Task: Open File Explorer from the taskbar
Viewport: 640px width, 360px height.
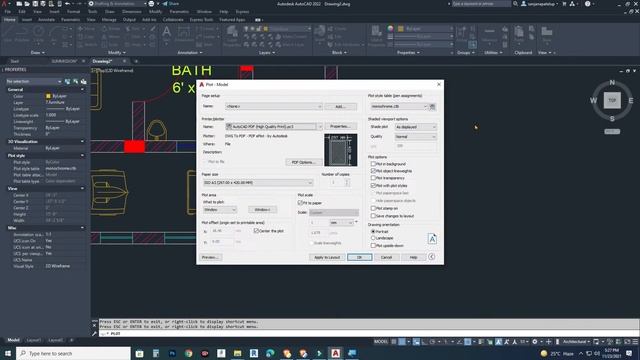Action: (238, 353)
